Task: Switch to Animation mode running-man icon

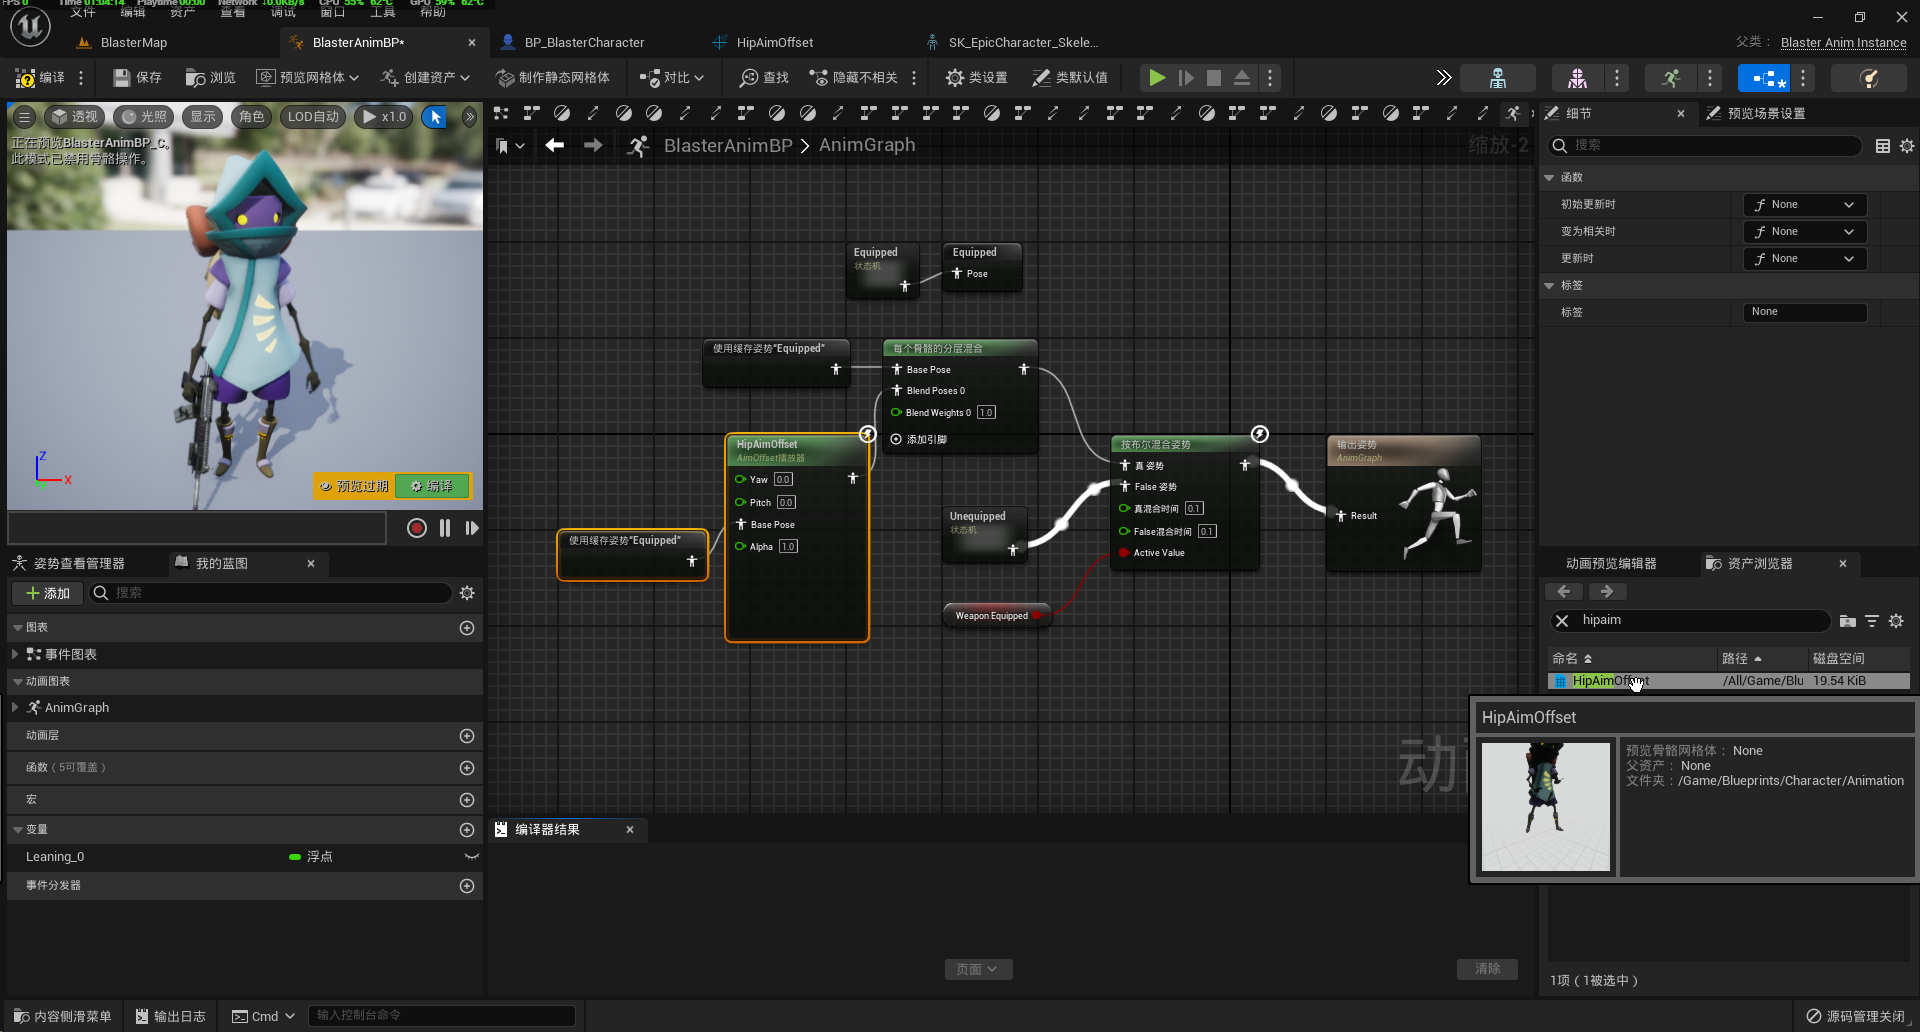Action: [x=1671, y=78]
